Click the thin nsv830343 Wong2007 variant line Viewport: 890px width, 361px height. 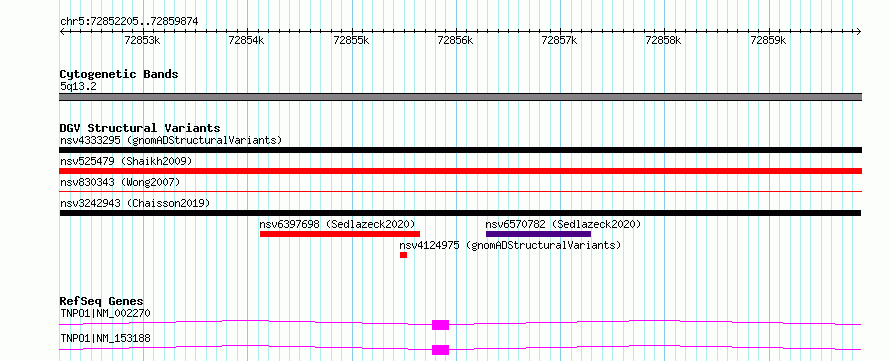pos(460,192)
